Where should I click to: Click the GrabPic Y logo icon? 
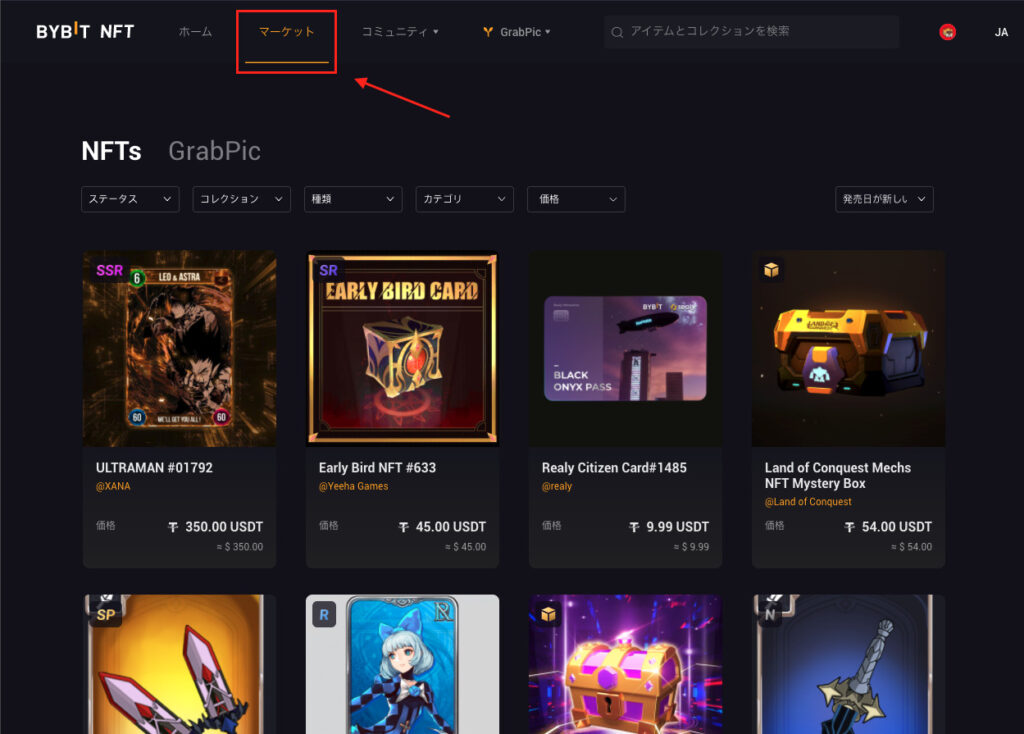click(x=488, y=32)
